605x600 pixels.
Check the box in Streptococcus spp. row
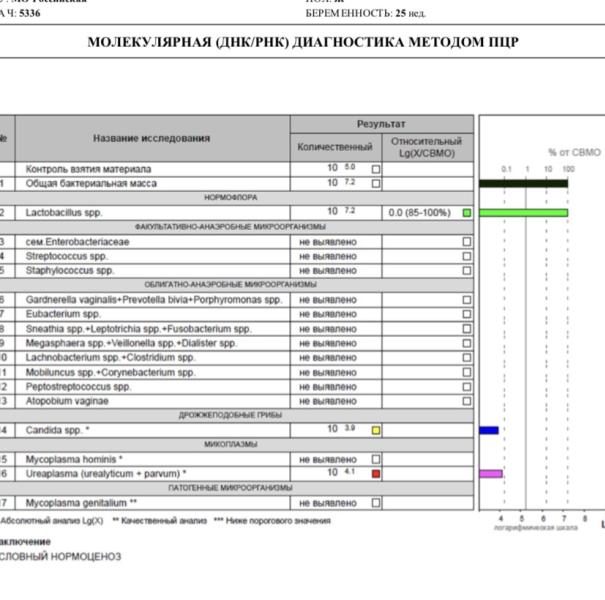(467, 257)
